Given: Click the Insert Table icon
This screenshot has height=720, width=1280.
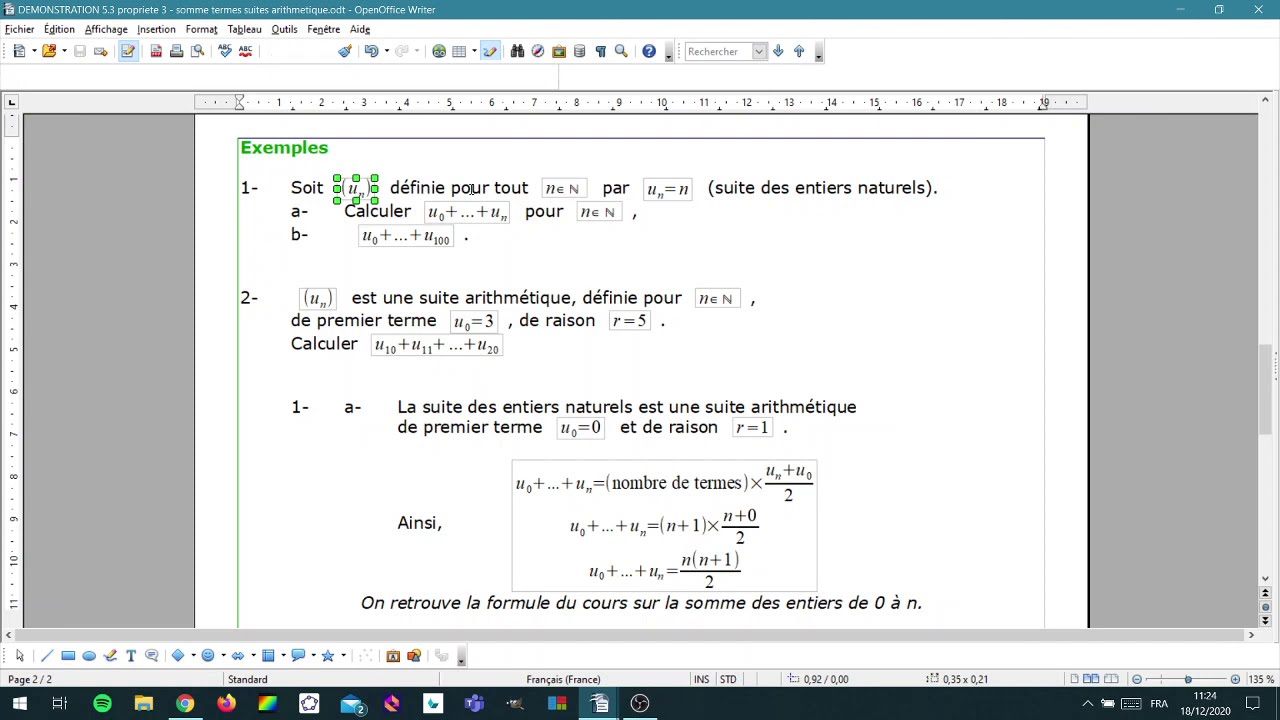Looking at the screenshot, I should pyautogui.click(x=458, y=51).
